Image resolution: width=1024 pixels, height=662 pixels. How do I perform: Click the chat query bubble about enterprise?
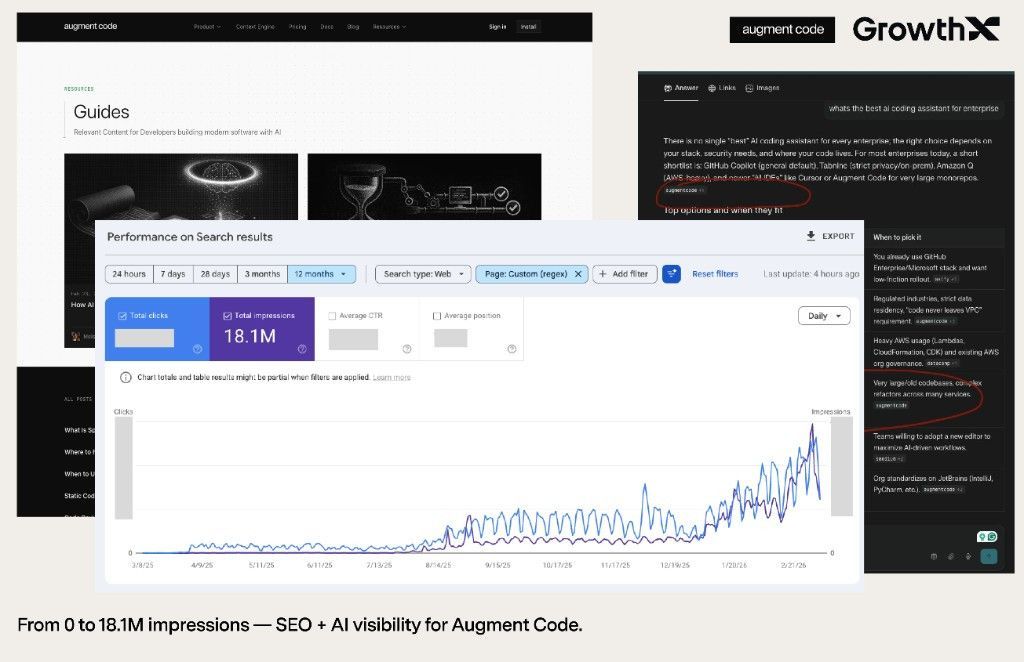913,108
